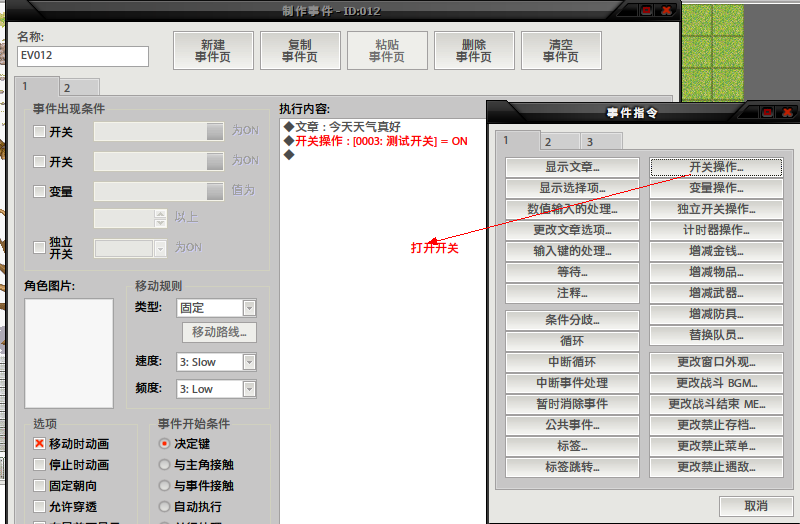Click the 条件分歧 command button
800x524 pixels.
(572, 320)
